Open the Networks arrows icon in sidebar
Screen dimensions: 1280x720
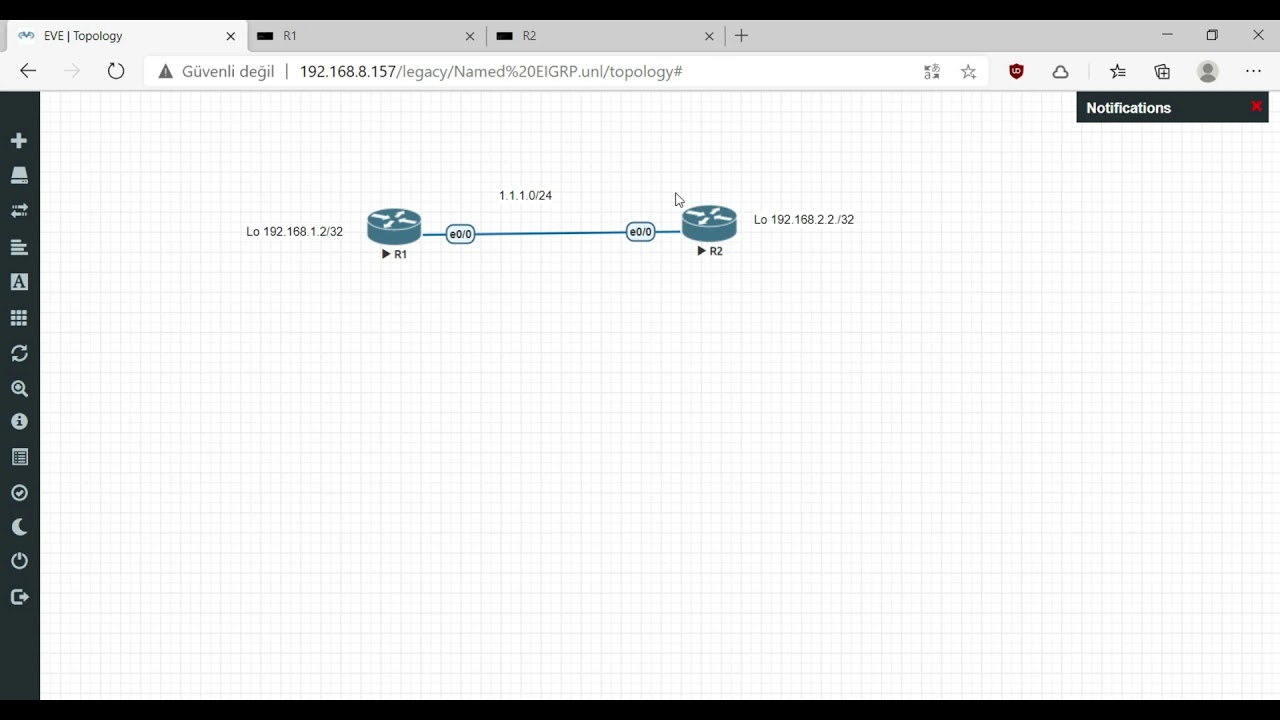pos(19,211)
